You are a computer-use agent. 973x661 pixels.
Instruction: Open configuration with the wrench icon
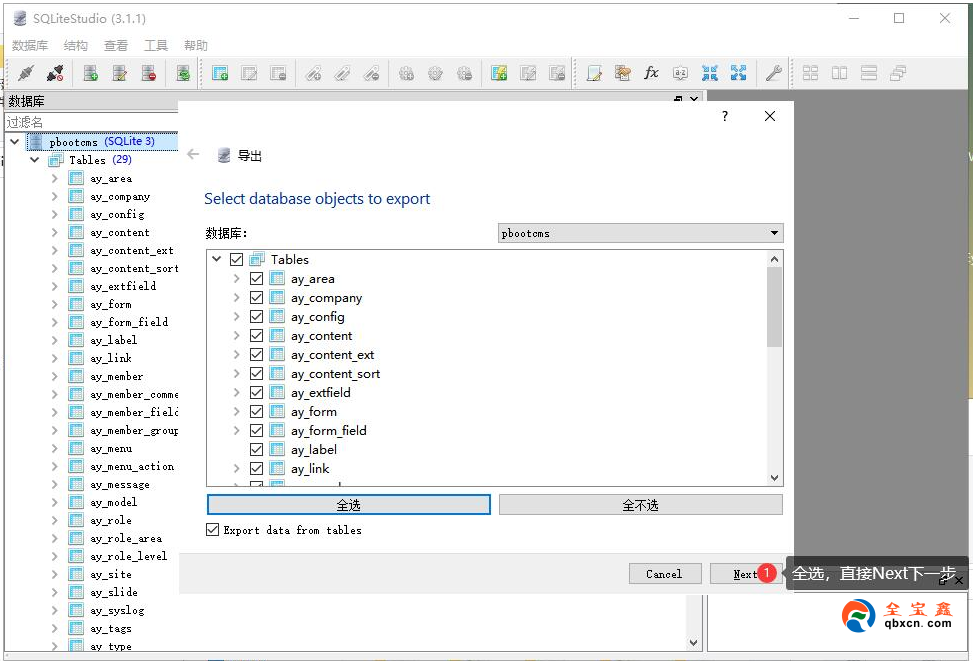[x=773, y=73]
